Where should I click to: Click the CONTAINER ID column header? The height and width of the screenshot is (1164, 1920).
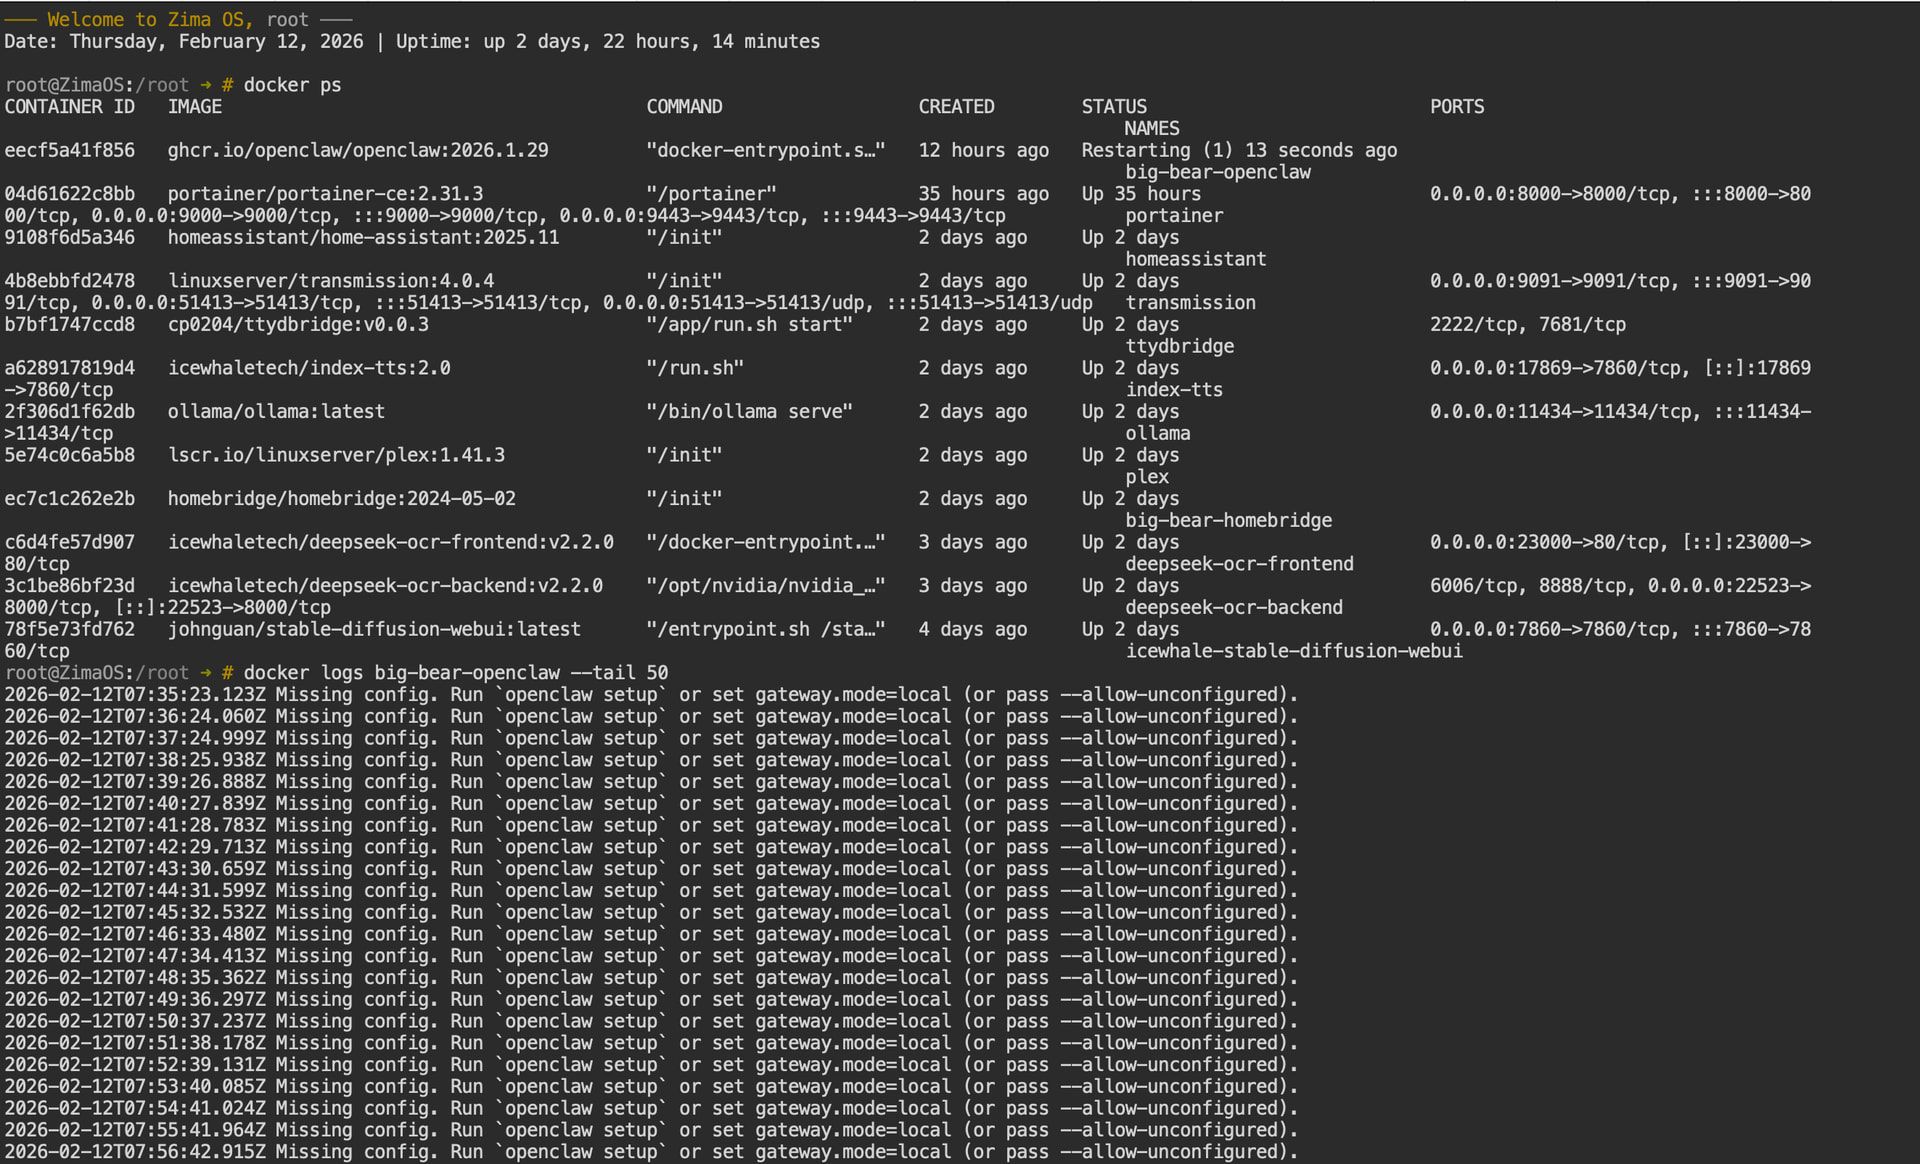69,107
